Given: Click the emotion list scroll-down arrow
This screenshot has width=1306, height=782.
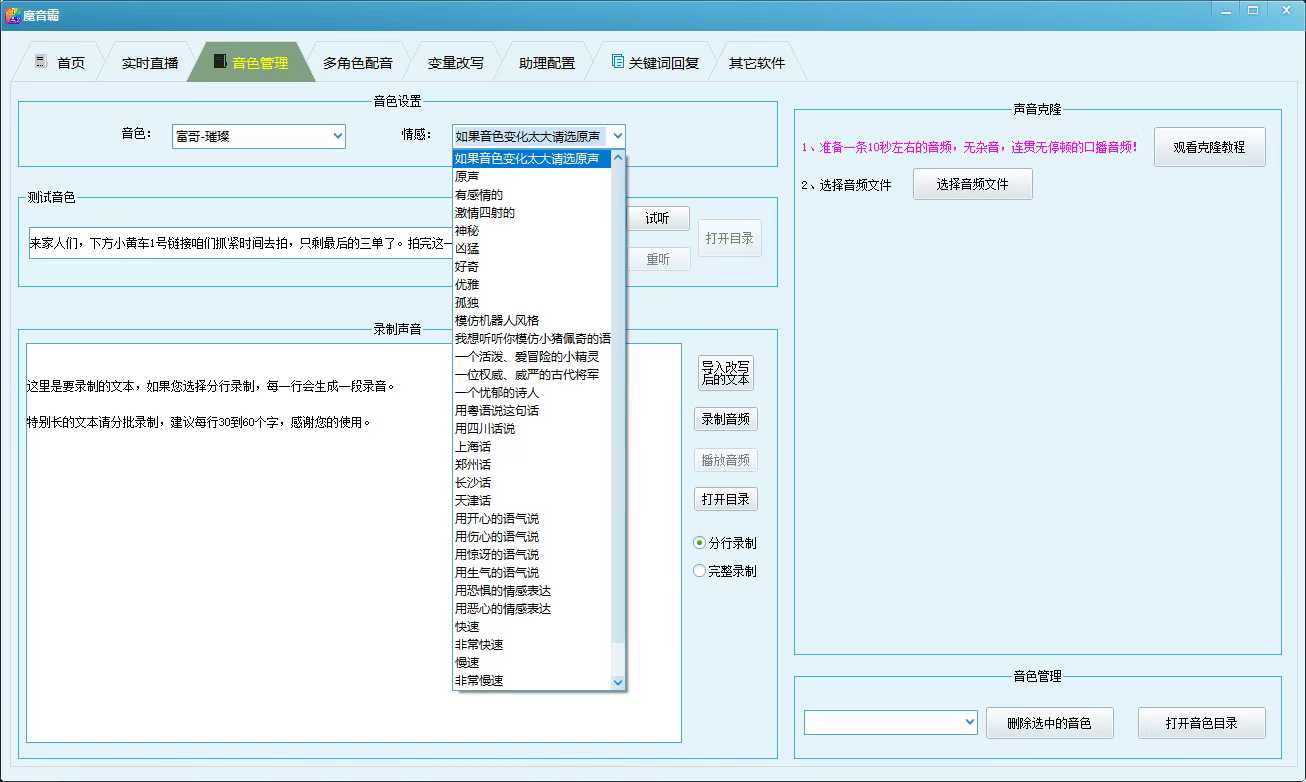Looking at the screenshot, I should [618, 681].
